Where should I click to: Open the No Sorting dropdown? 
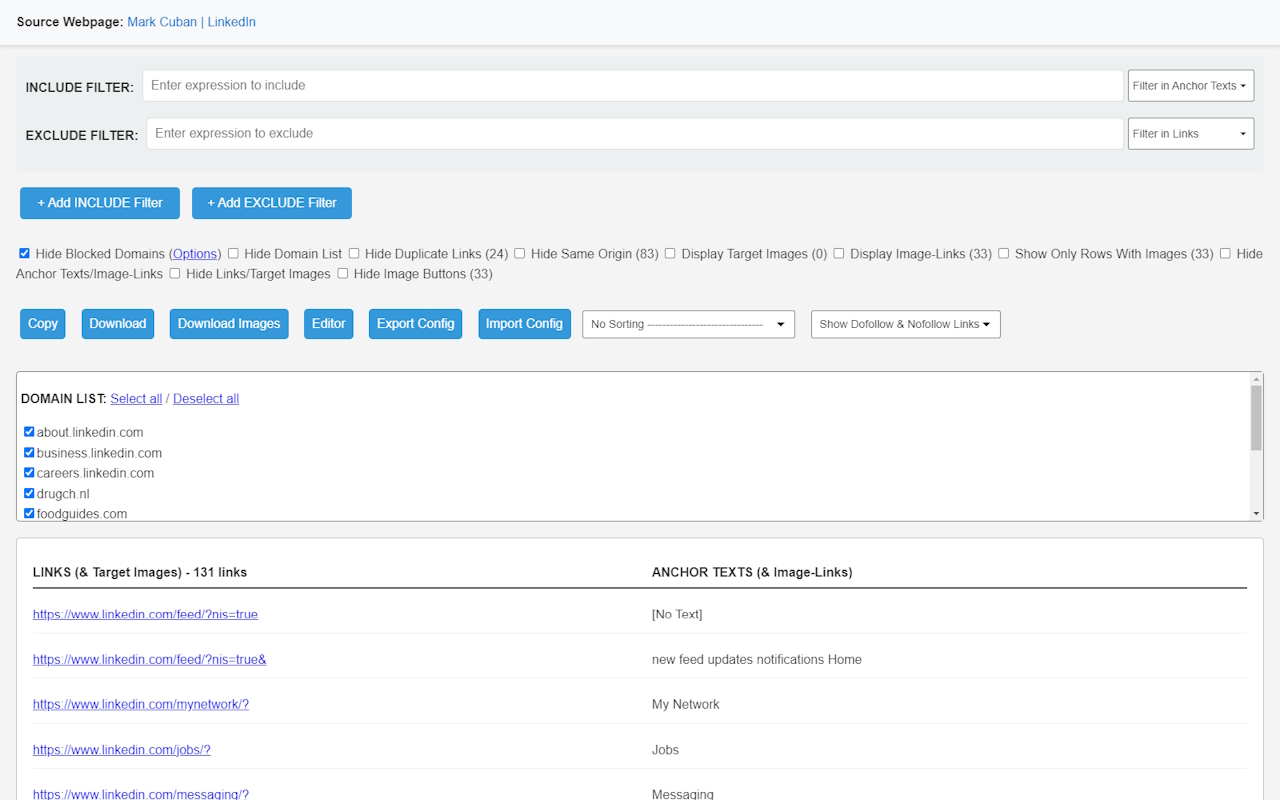pos(689,324)
